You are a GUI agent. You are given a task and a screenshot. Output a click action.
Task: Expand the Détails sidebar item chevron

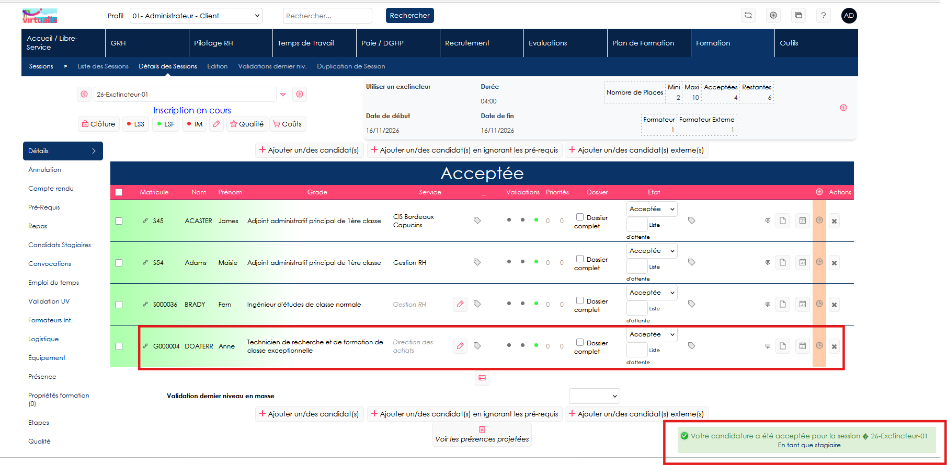[x=93, y=151]
